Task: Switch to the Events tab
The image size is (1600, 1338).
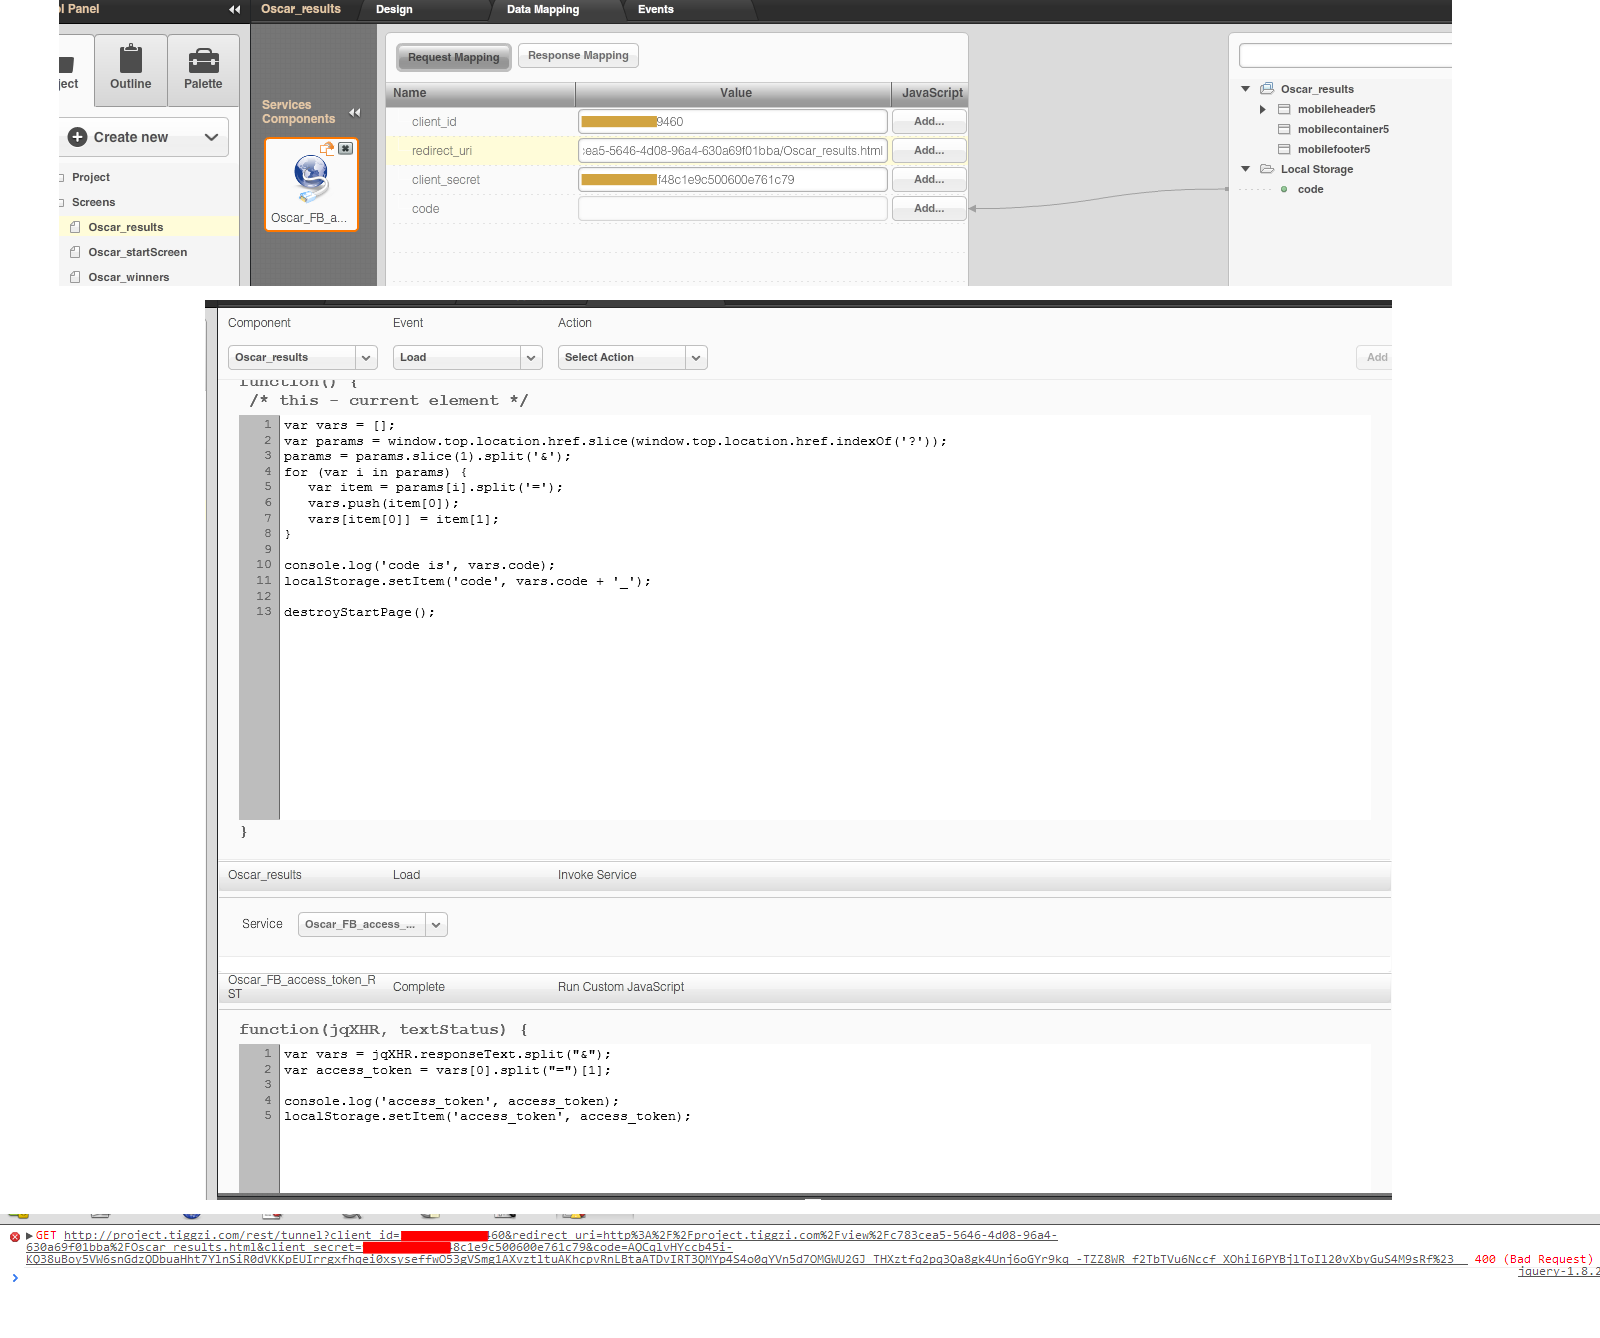Action: [x=655, y=9]
